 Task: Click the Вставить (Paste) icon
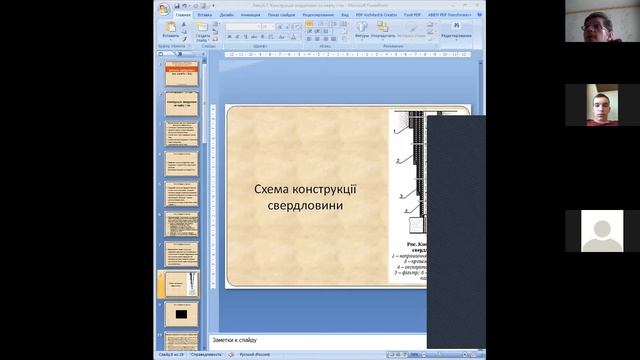pyautogui.click(x=170, y=27)
